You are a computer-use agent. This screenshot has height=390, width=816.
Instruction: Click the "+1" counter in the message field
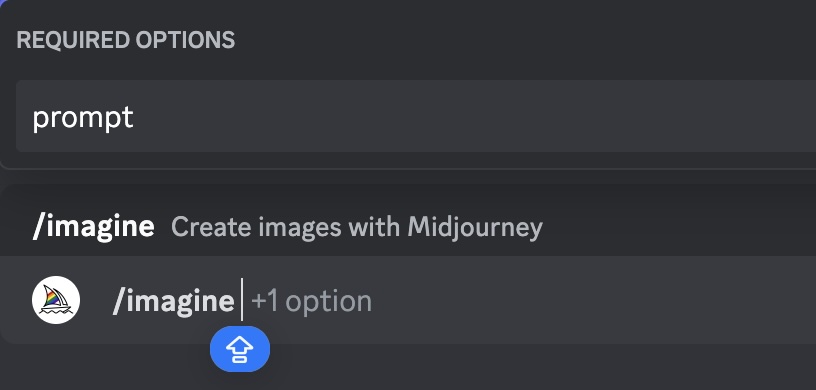point(265,301)
